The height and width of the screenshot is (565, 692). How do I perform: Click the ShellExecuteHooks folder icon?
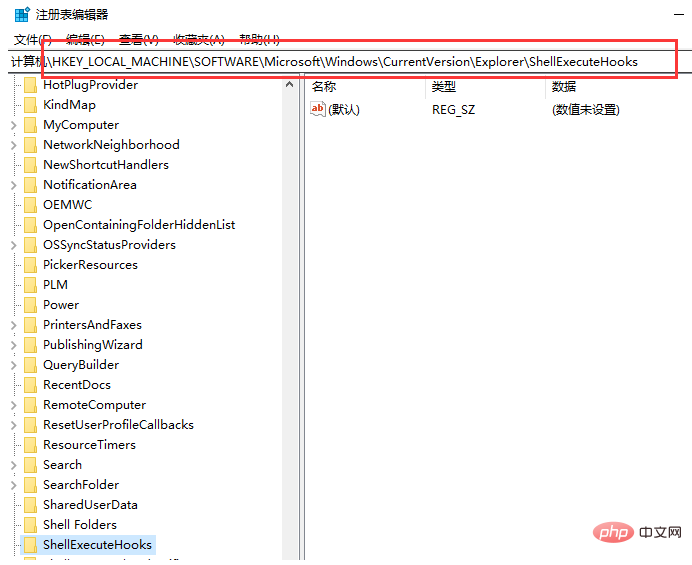pos(30,545)
